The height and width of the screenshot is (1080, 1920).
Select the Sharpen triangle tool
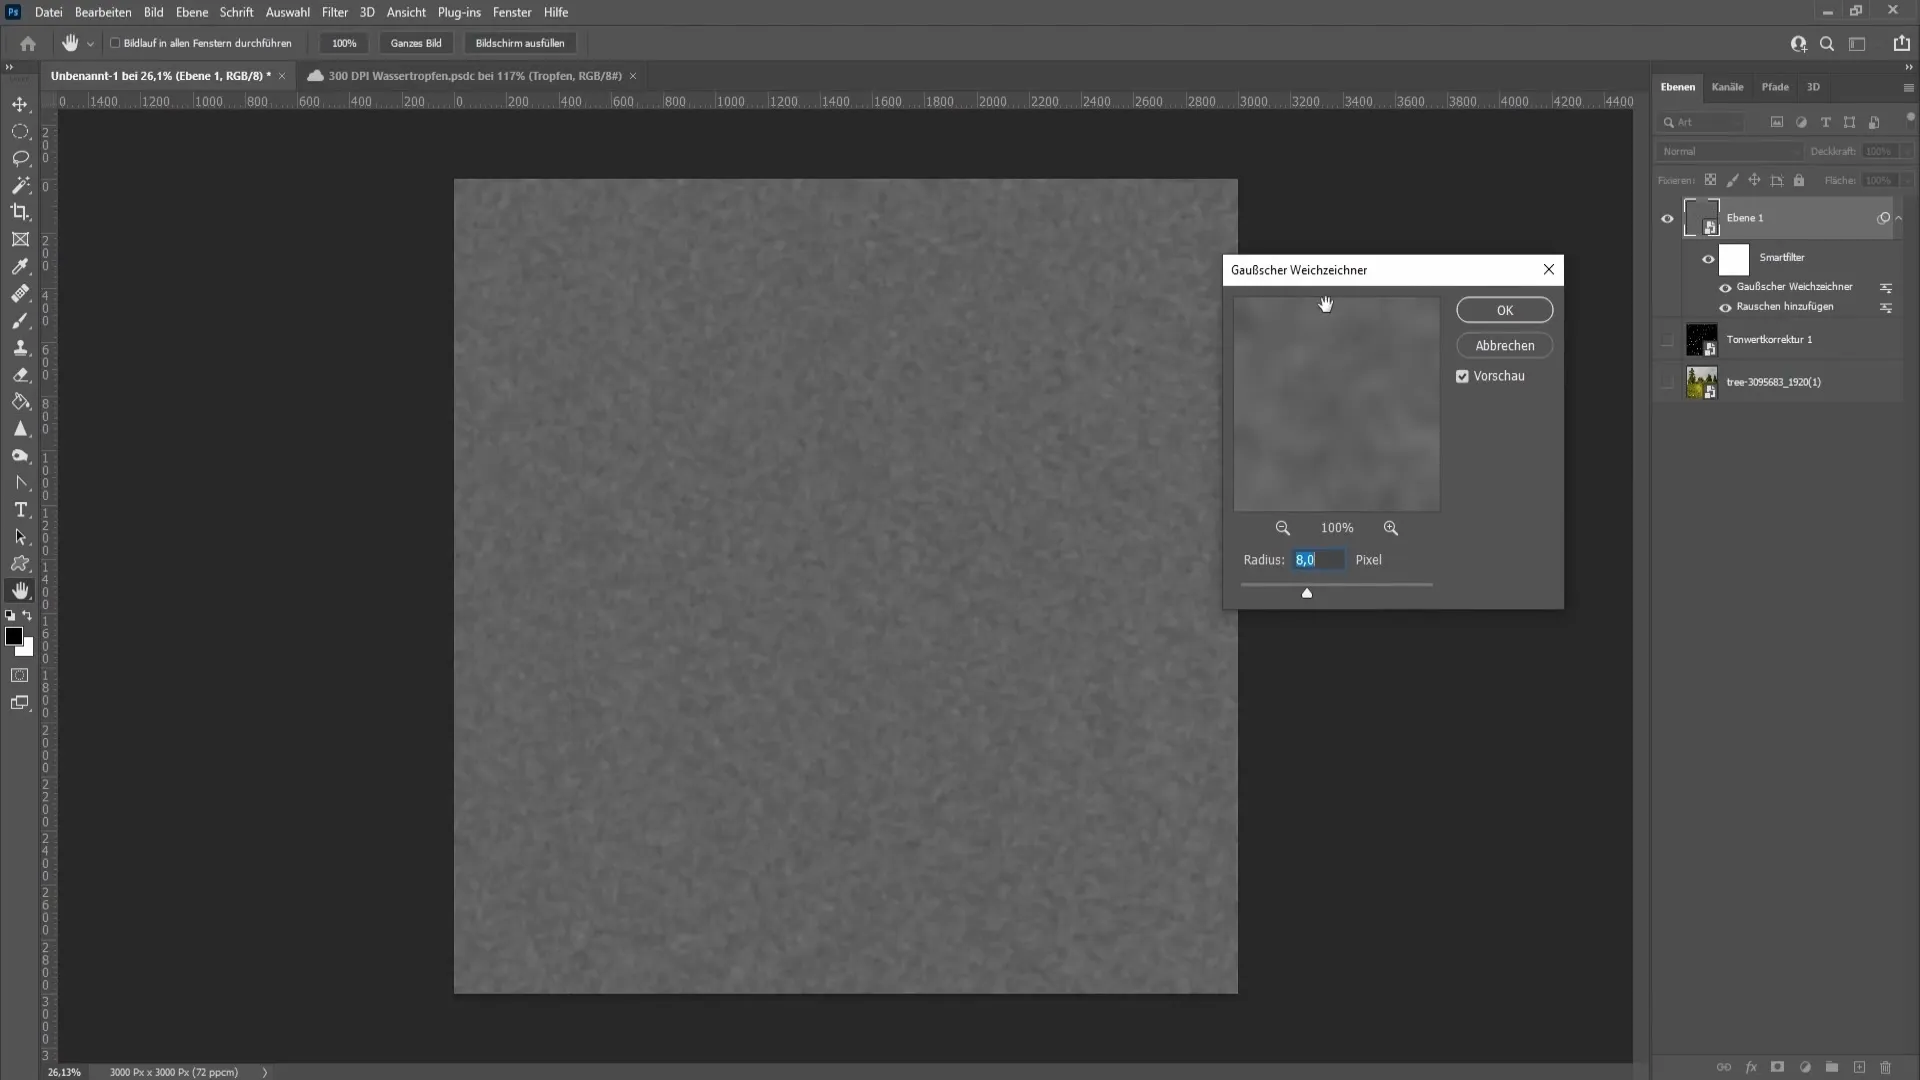tap(20, 429)
